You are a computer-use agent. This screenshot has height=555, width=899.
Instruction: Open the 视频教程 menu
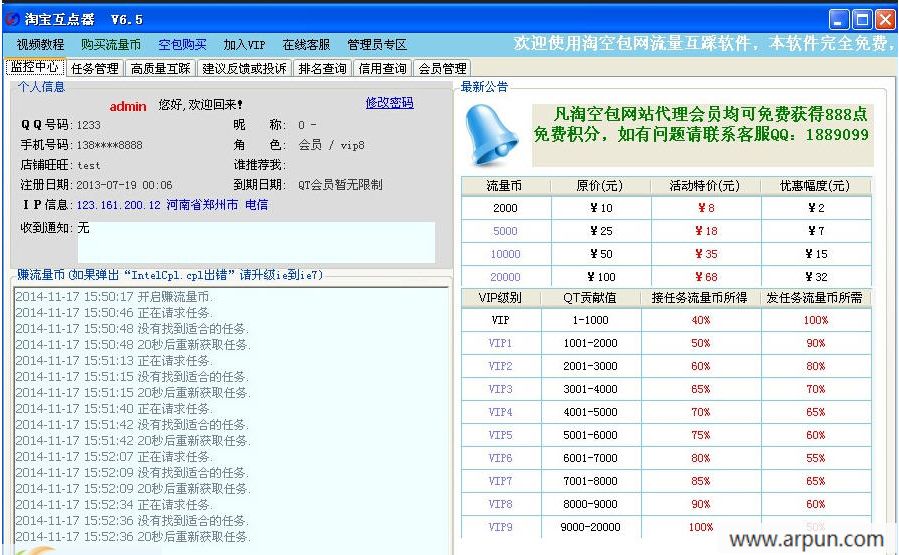click(x=40, y=45)
